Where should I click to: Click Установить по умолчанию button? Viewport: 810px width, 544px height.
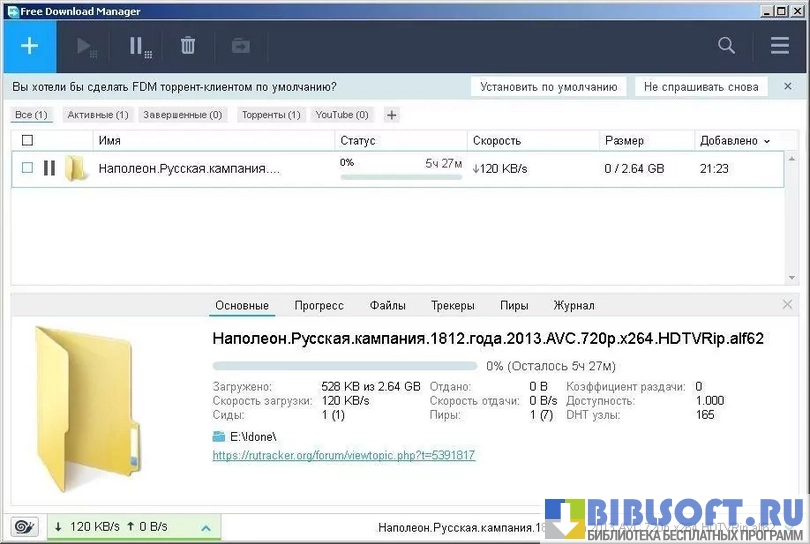tap(548, 87)
